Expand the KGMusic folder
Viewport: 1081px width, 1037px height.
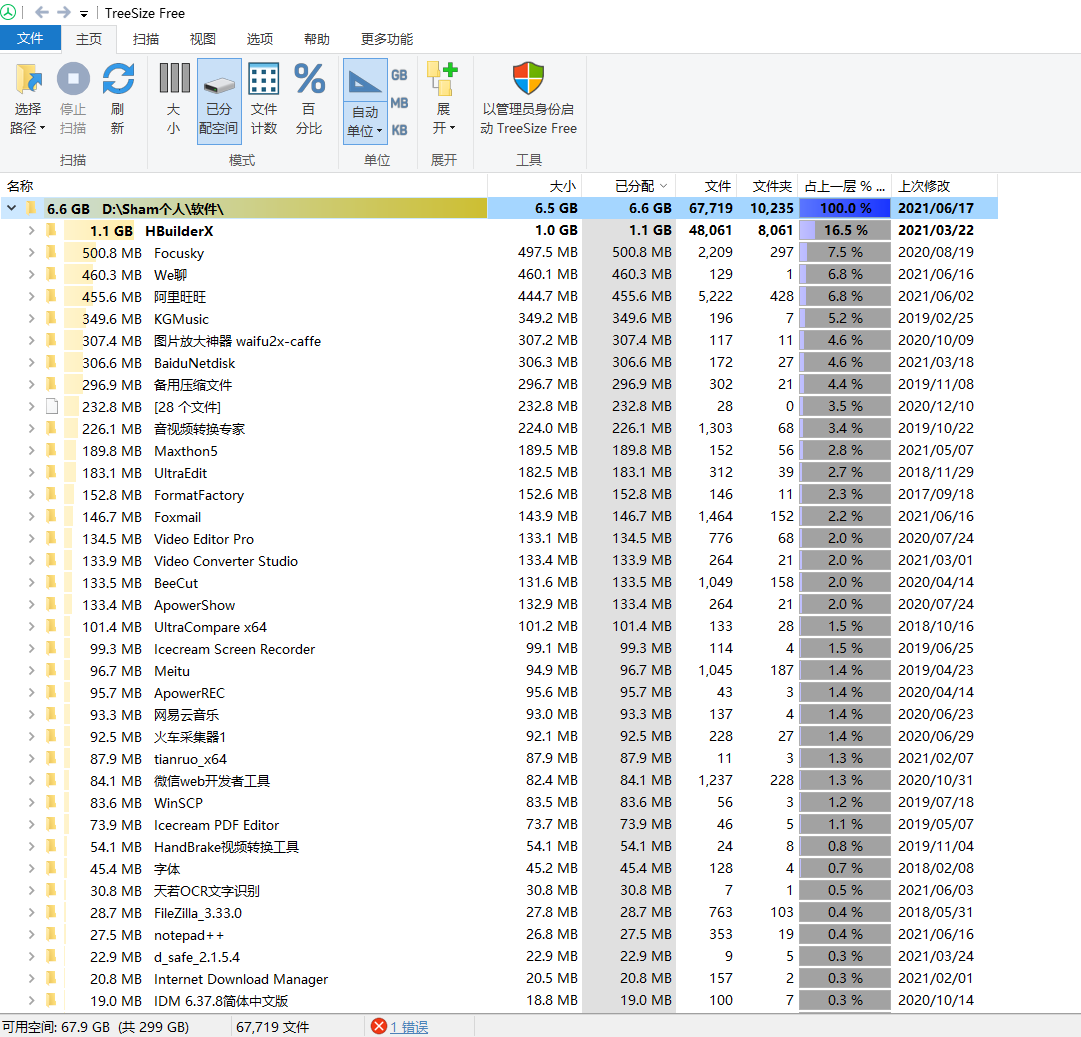pyautogui.click(x=31, y=319)
